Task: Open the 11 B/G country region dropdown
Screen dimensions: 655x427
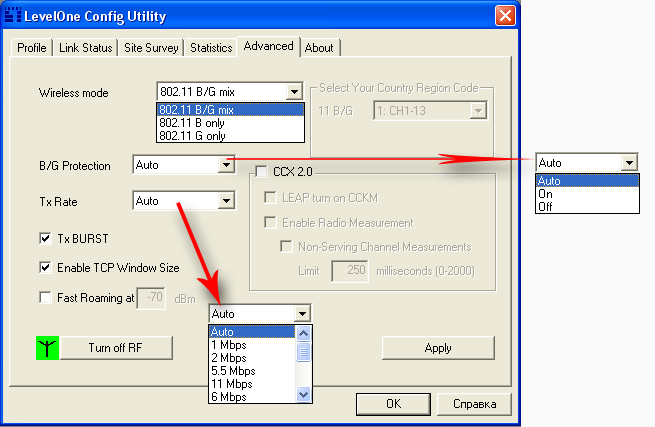Action: click(478, 111)
